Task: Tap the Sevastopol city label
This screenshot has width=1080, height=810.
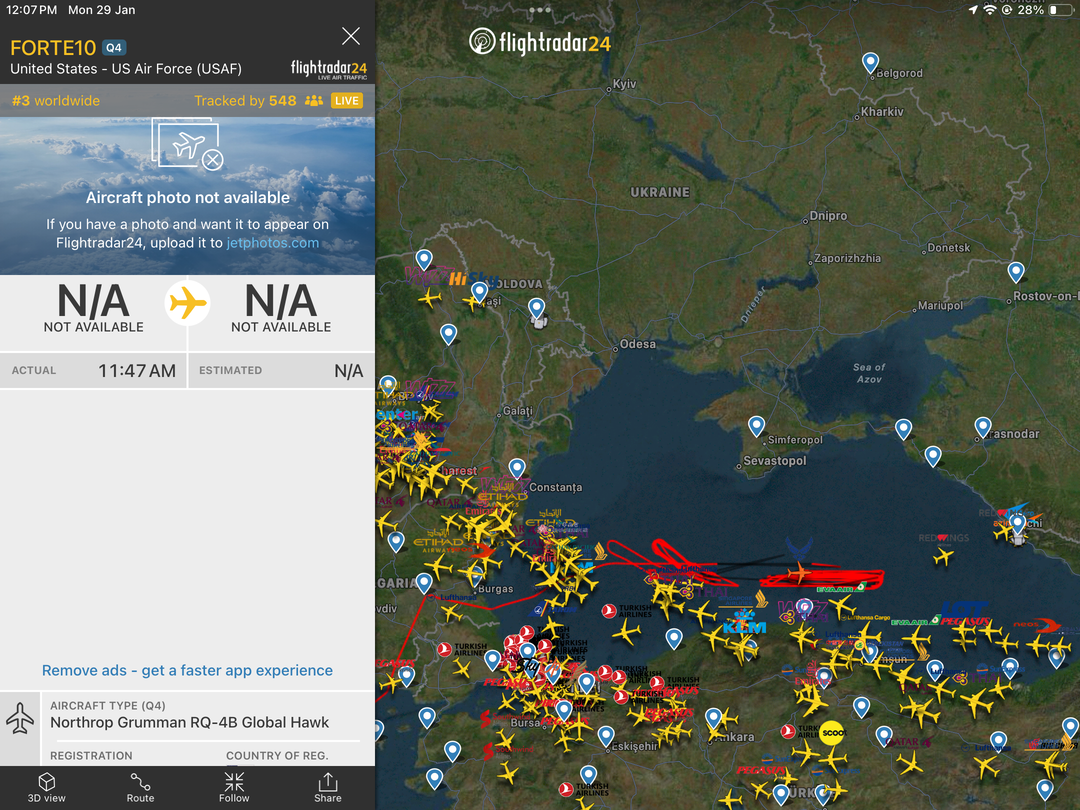Action: [774, 461]
